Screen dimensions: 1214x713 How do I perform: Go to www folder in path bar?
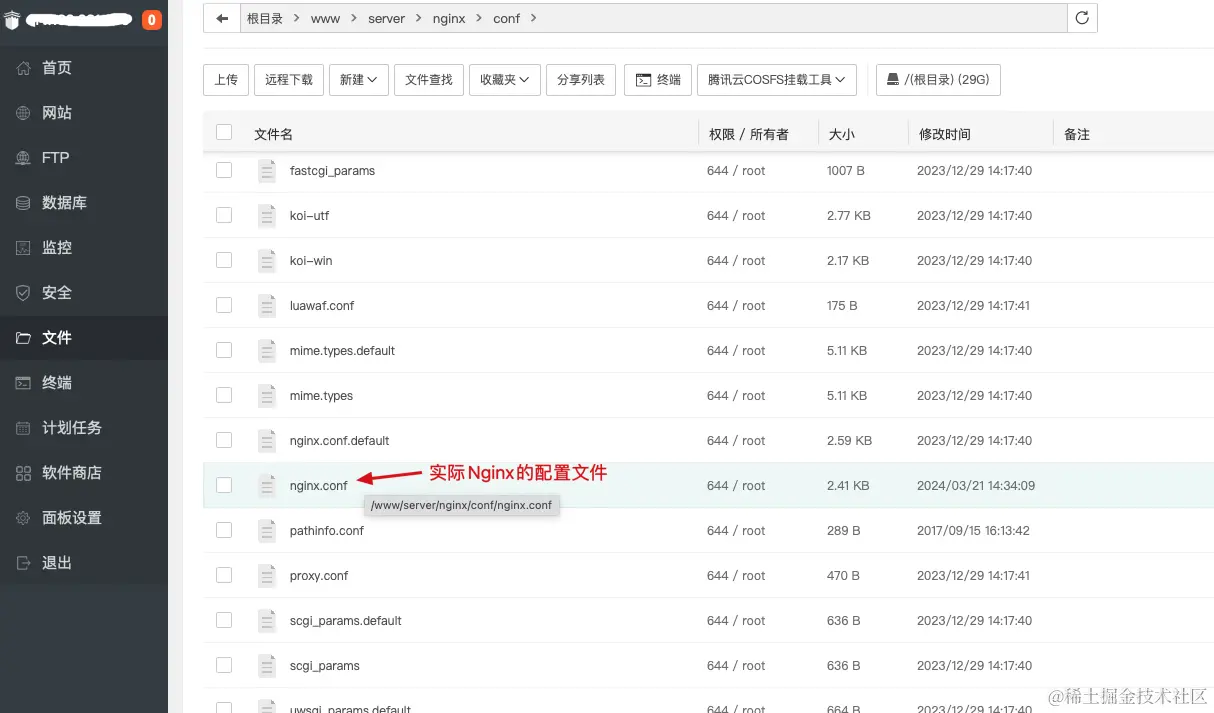click(325, 19)
